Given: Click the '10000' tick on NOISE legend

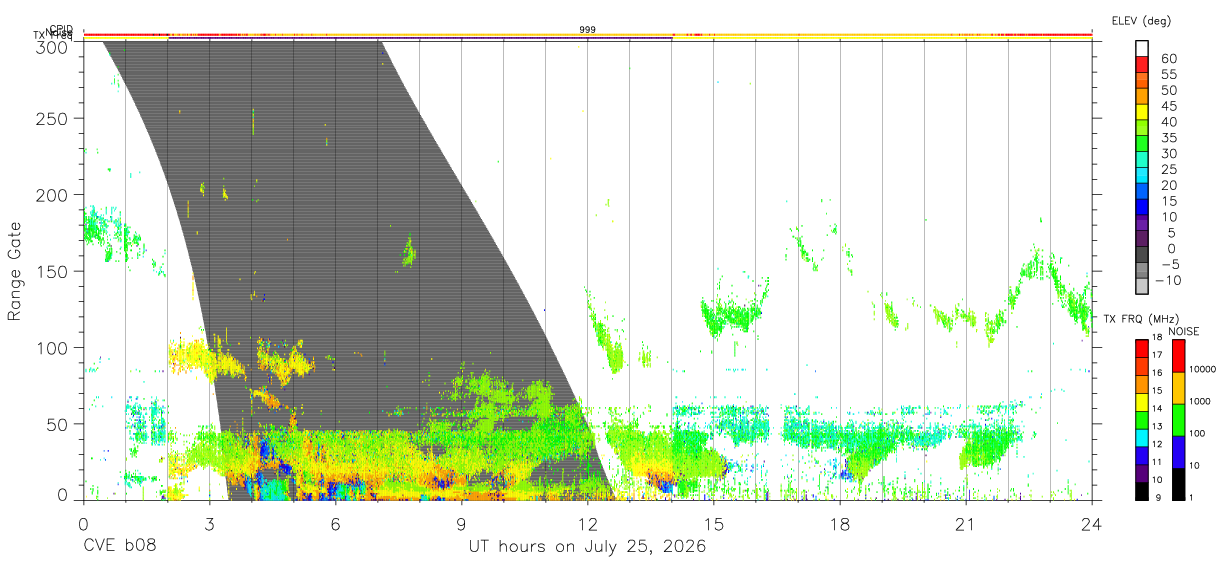Looking at the screenshot, I should pos(1201,370).
